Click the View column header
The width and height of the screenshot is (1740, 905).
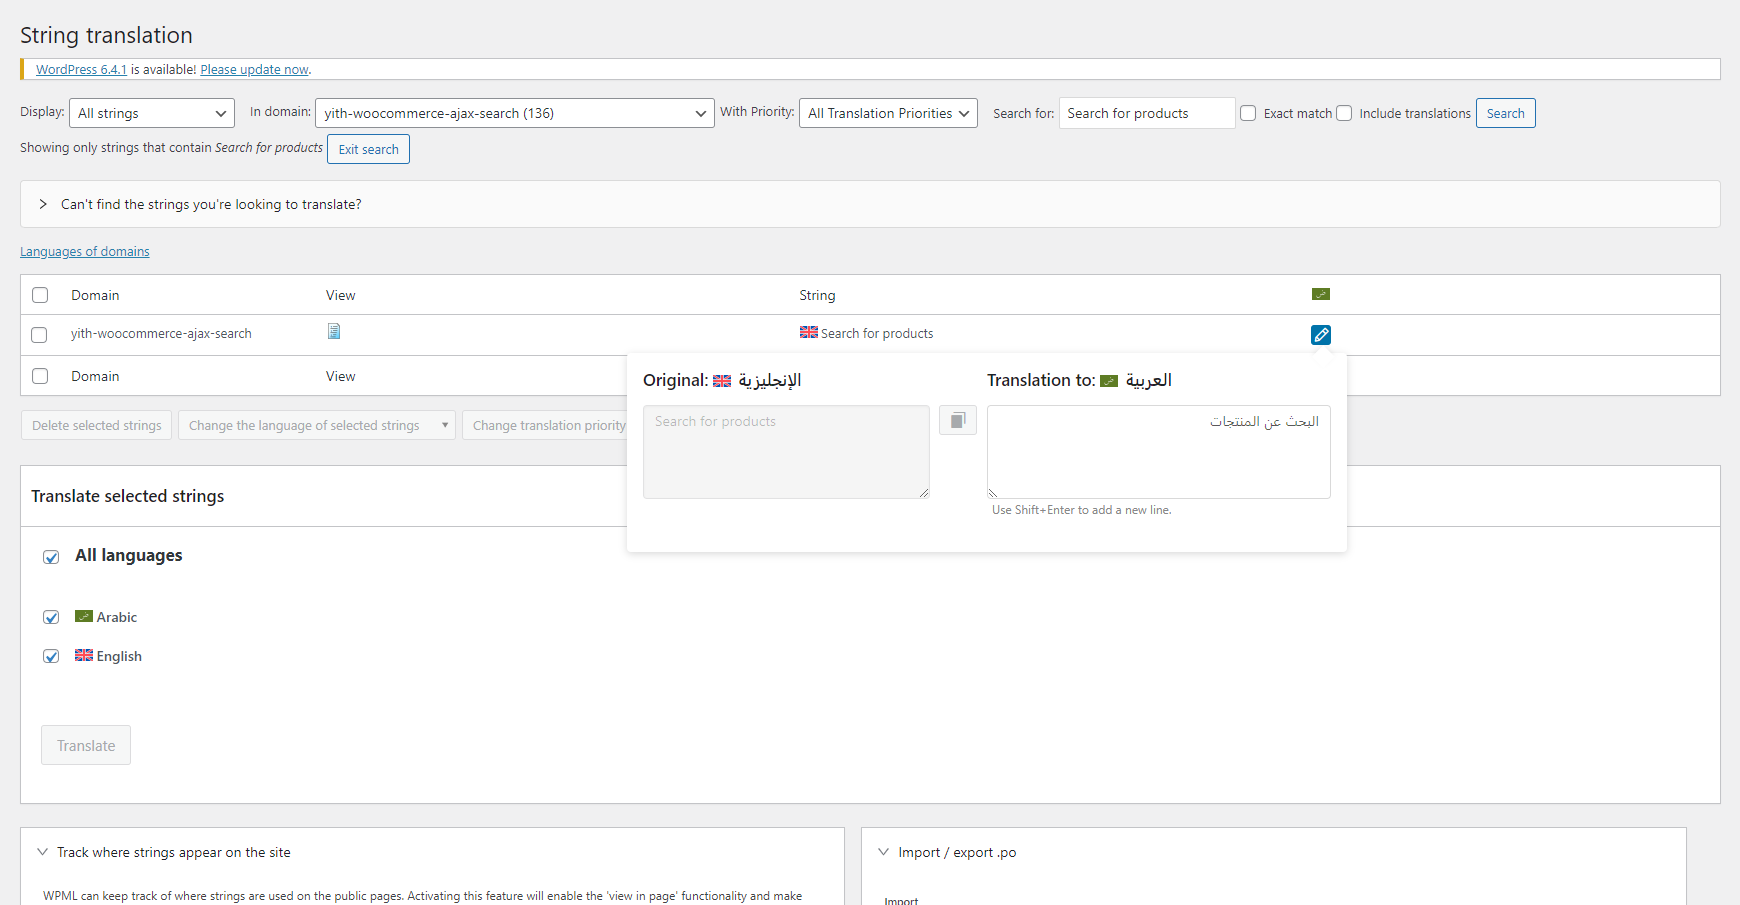(x=340, y=295)
